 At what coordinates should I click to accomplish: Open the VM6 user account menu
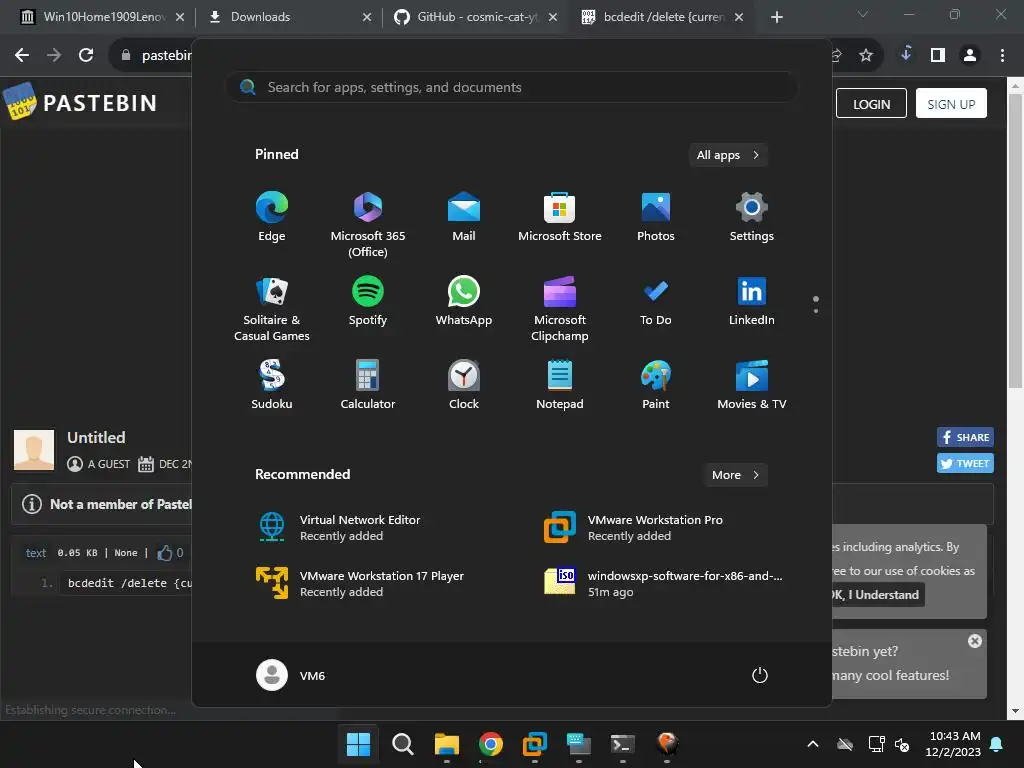click(x=291, y=675)
